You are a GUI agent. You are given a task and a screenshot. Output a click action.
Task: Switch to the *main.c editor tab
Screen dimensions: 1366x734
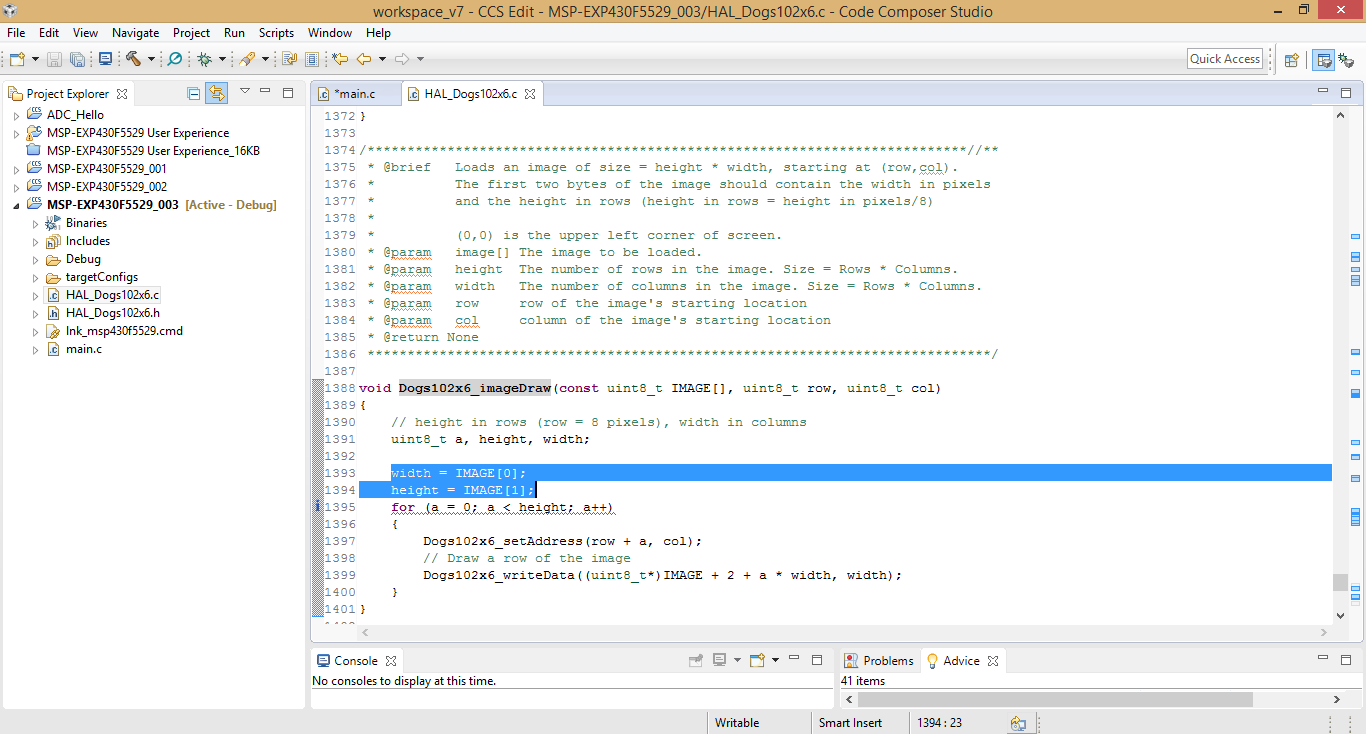click(354, 92)
